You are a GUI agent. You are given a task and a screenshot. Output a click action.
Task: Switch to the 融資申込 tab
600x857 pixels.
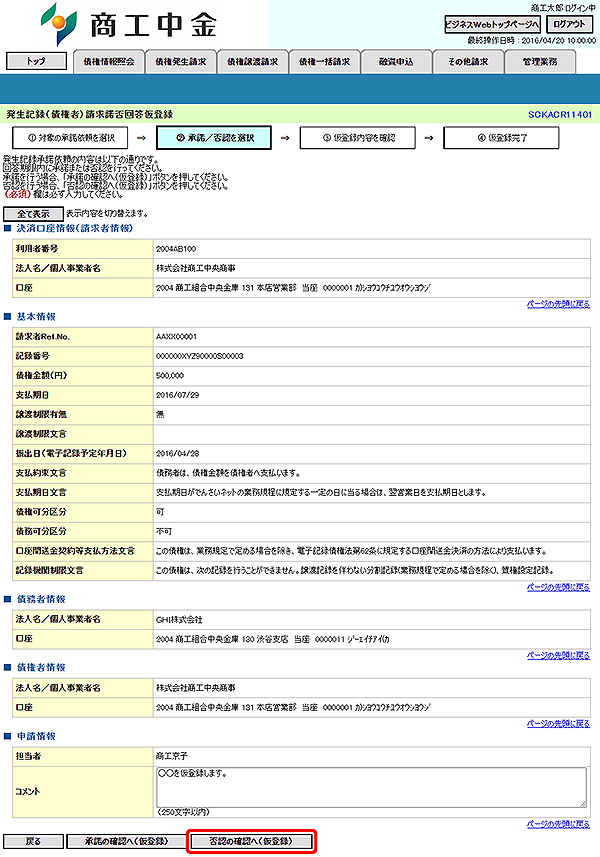[396, 61]
